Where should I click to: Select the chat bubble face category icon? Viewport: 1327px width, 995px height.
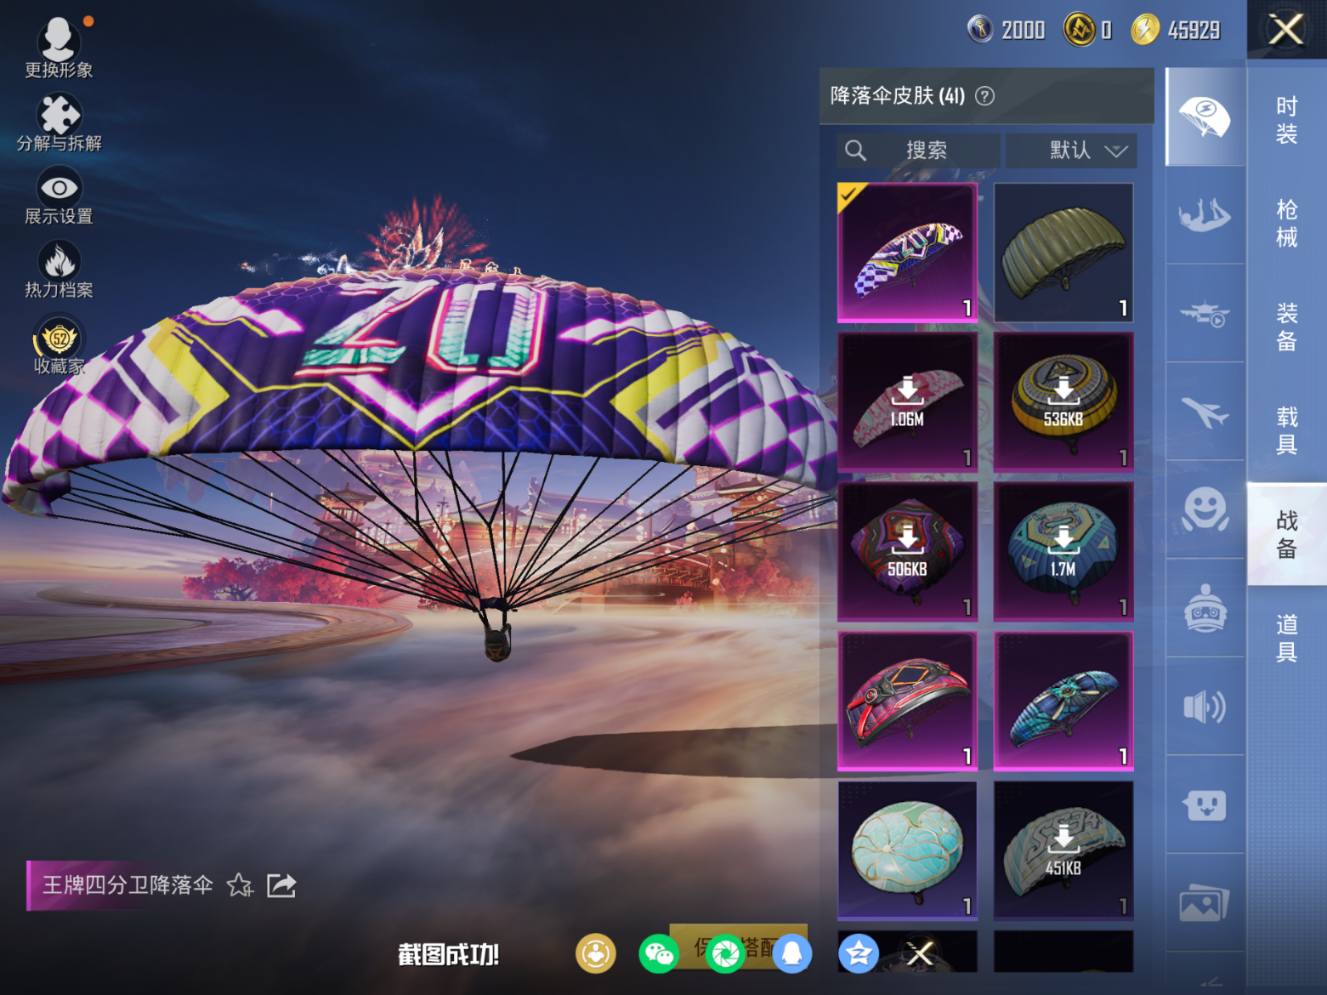coord(1205,805)
